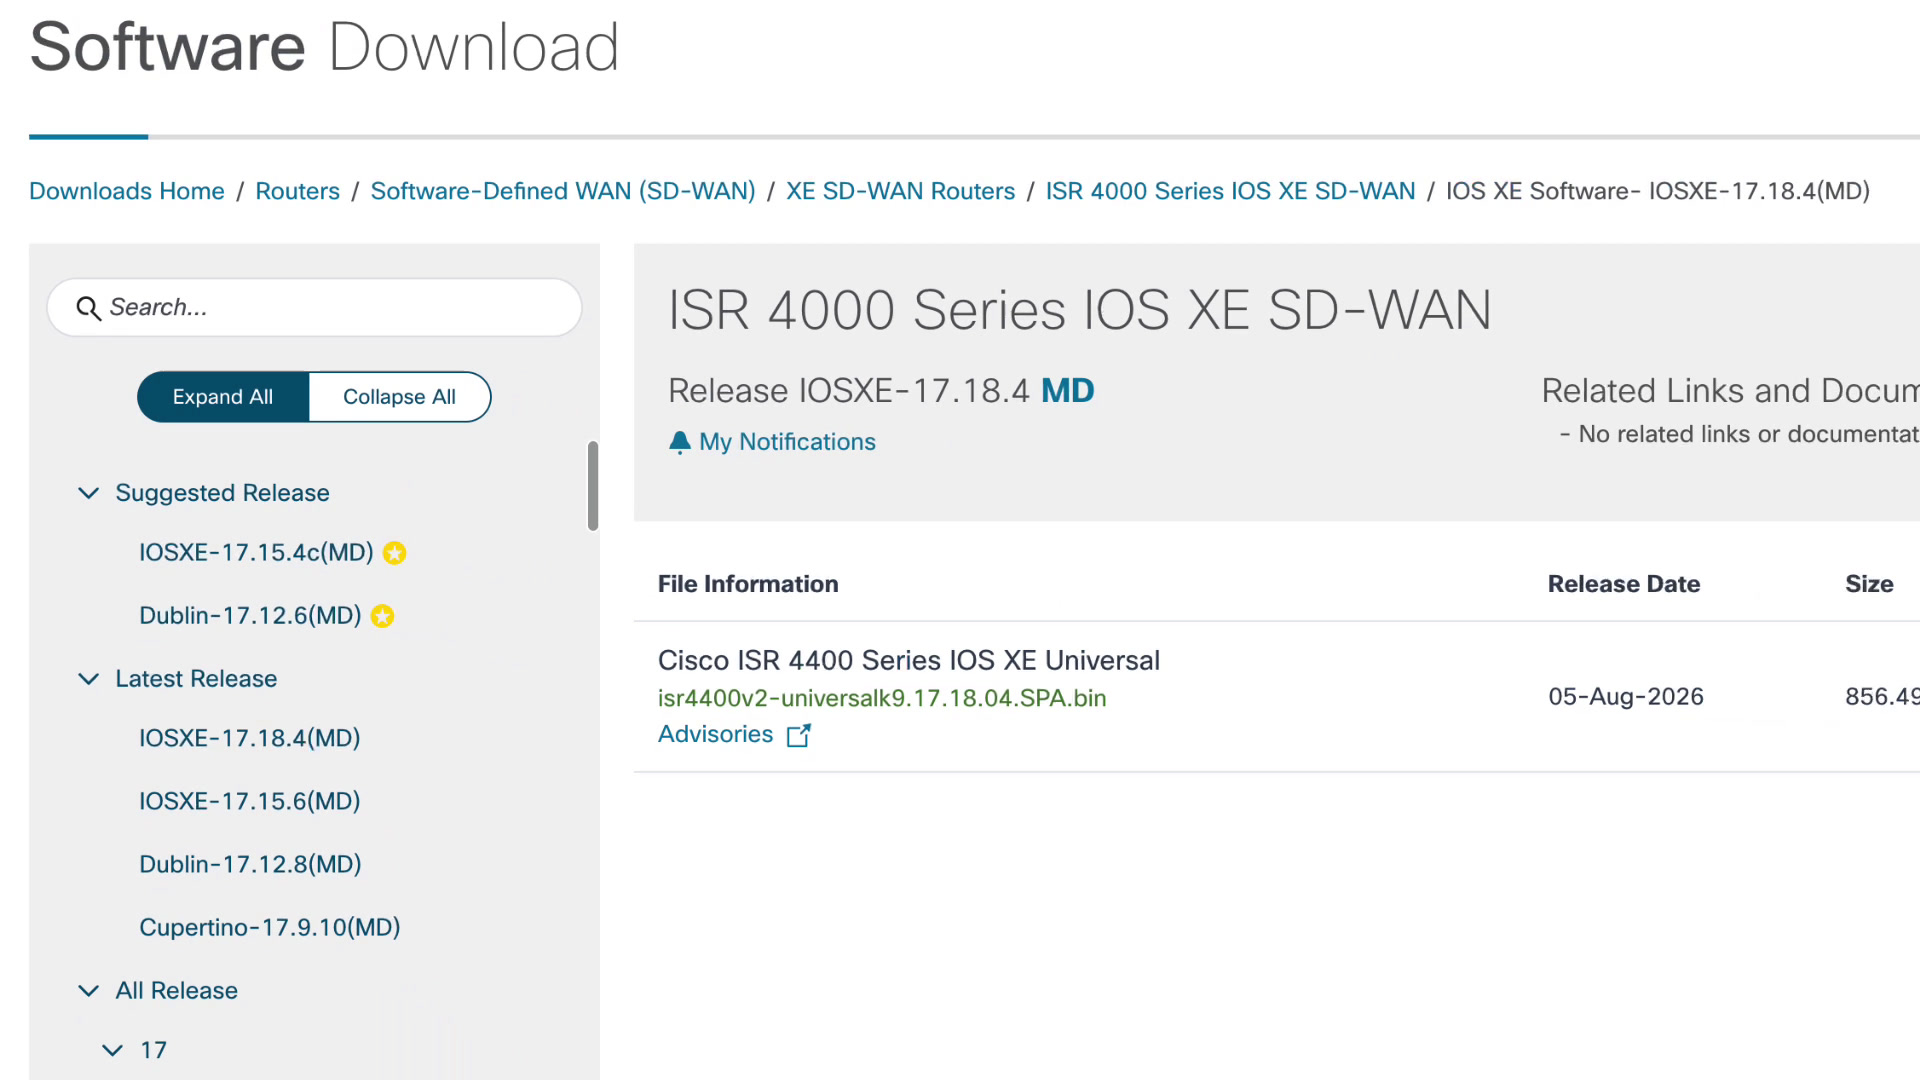Open XE SD-WAN Routers breadcrumb
1920x1080 pixels.
click(900, 191)
